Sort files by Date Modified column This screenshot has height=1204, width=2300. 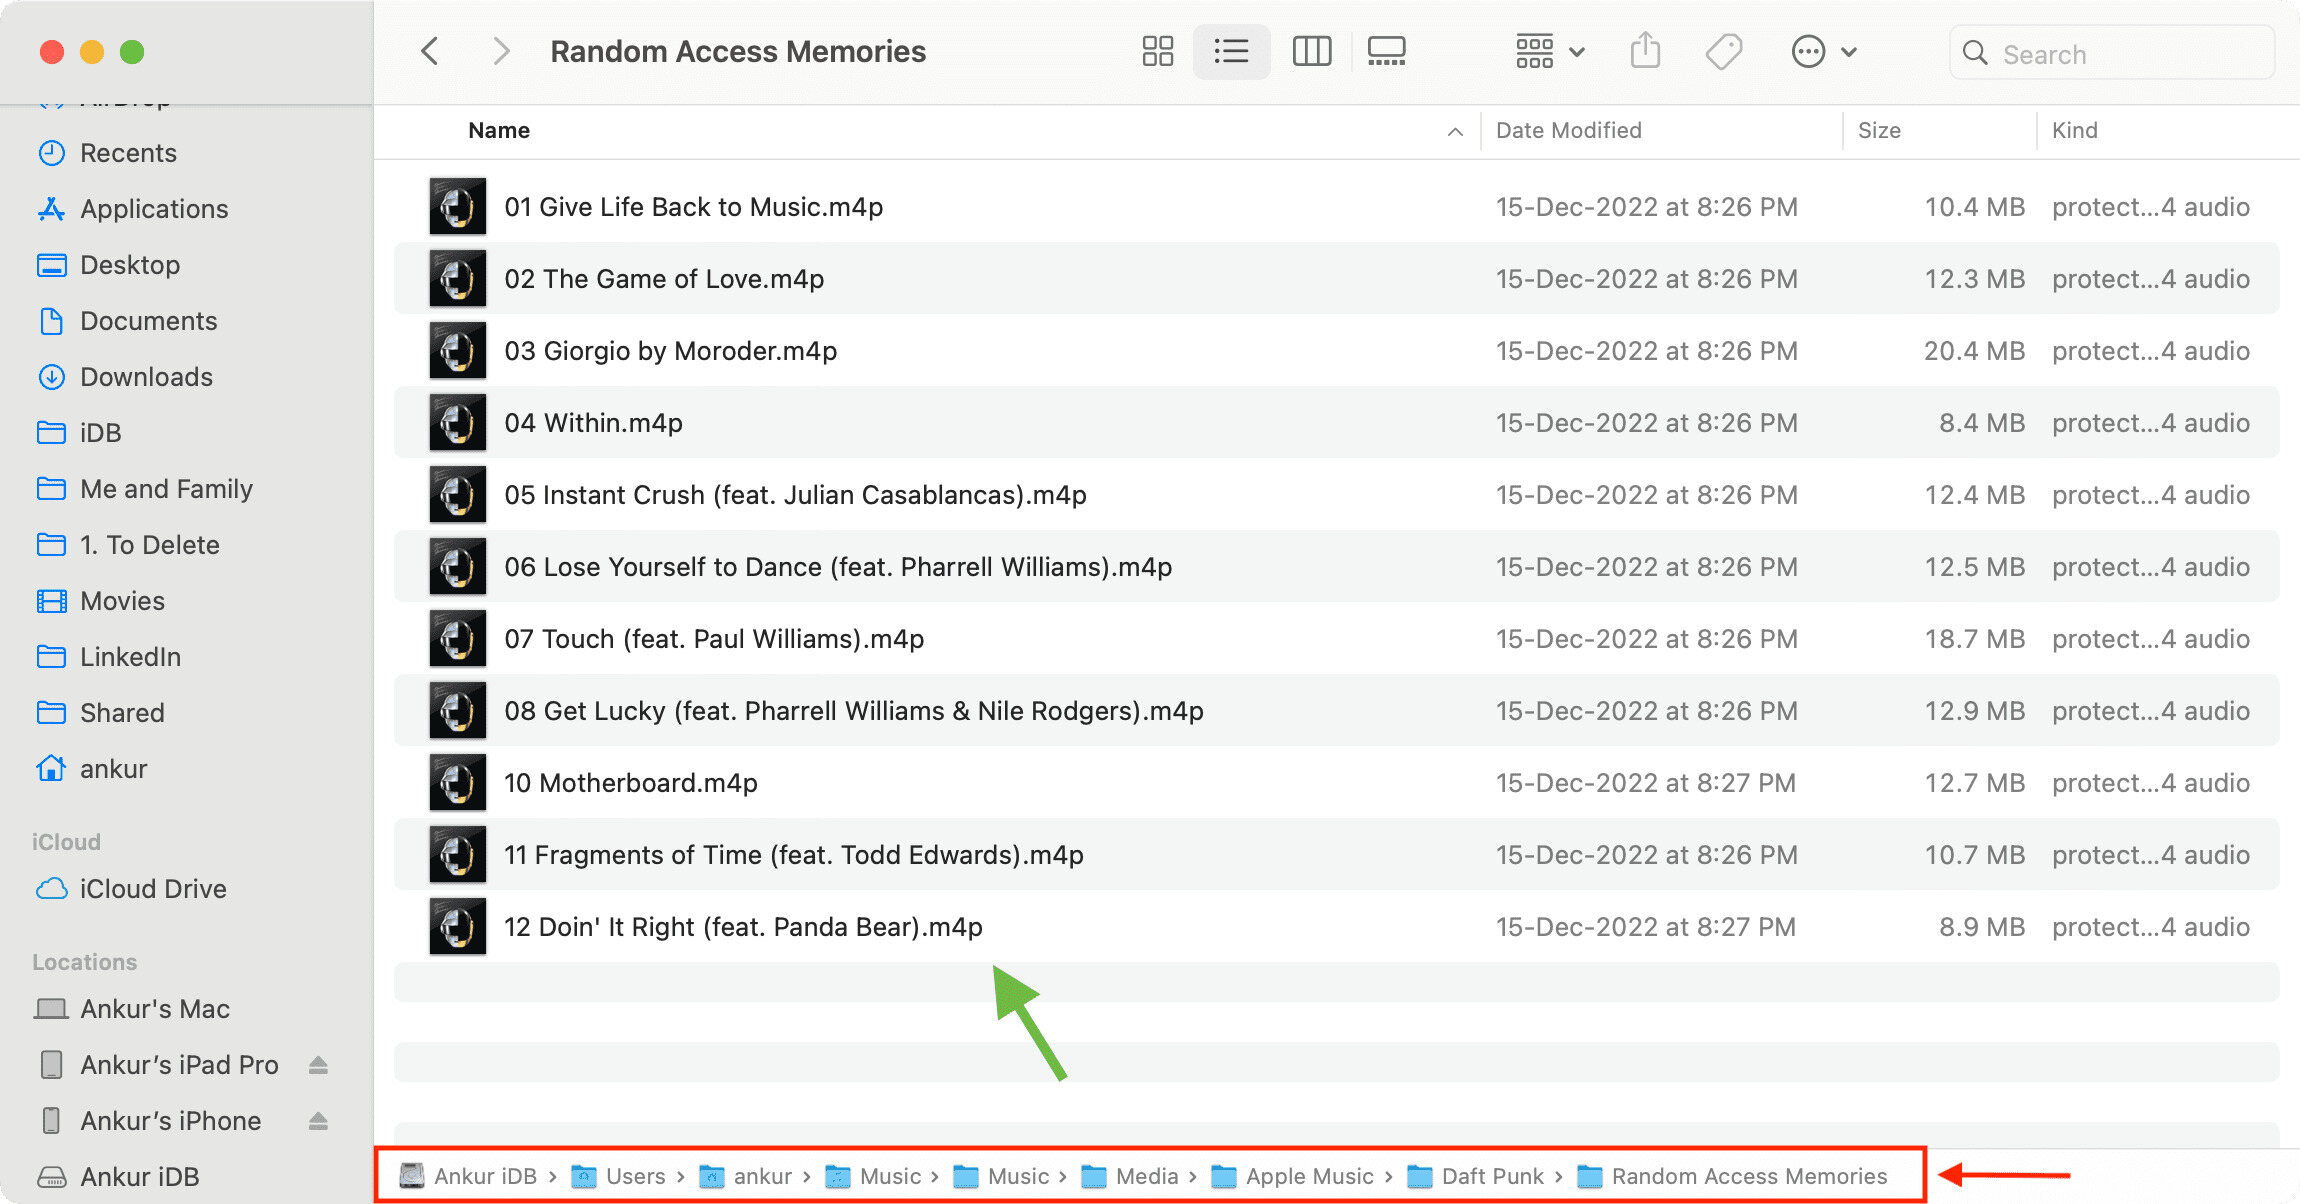point(1568,131)
